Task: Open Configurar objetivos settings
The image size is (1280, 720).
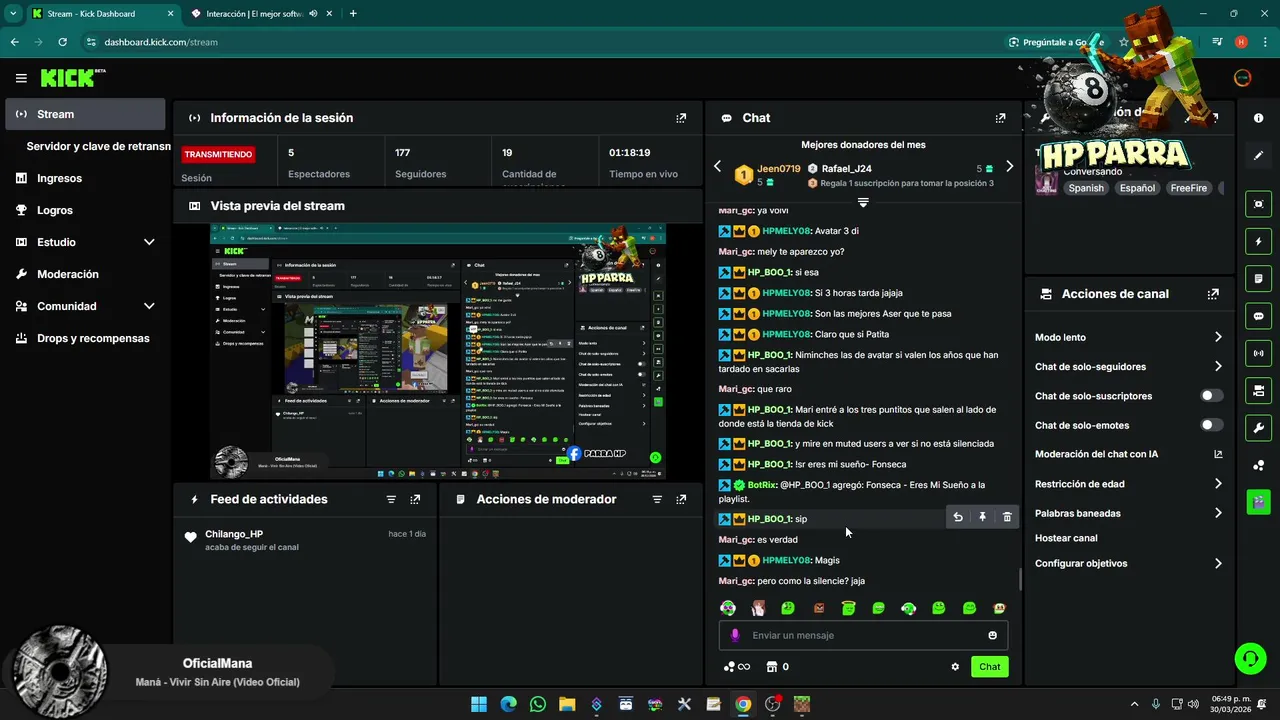Action: click(x=1128, y=563)
